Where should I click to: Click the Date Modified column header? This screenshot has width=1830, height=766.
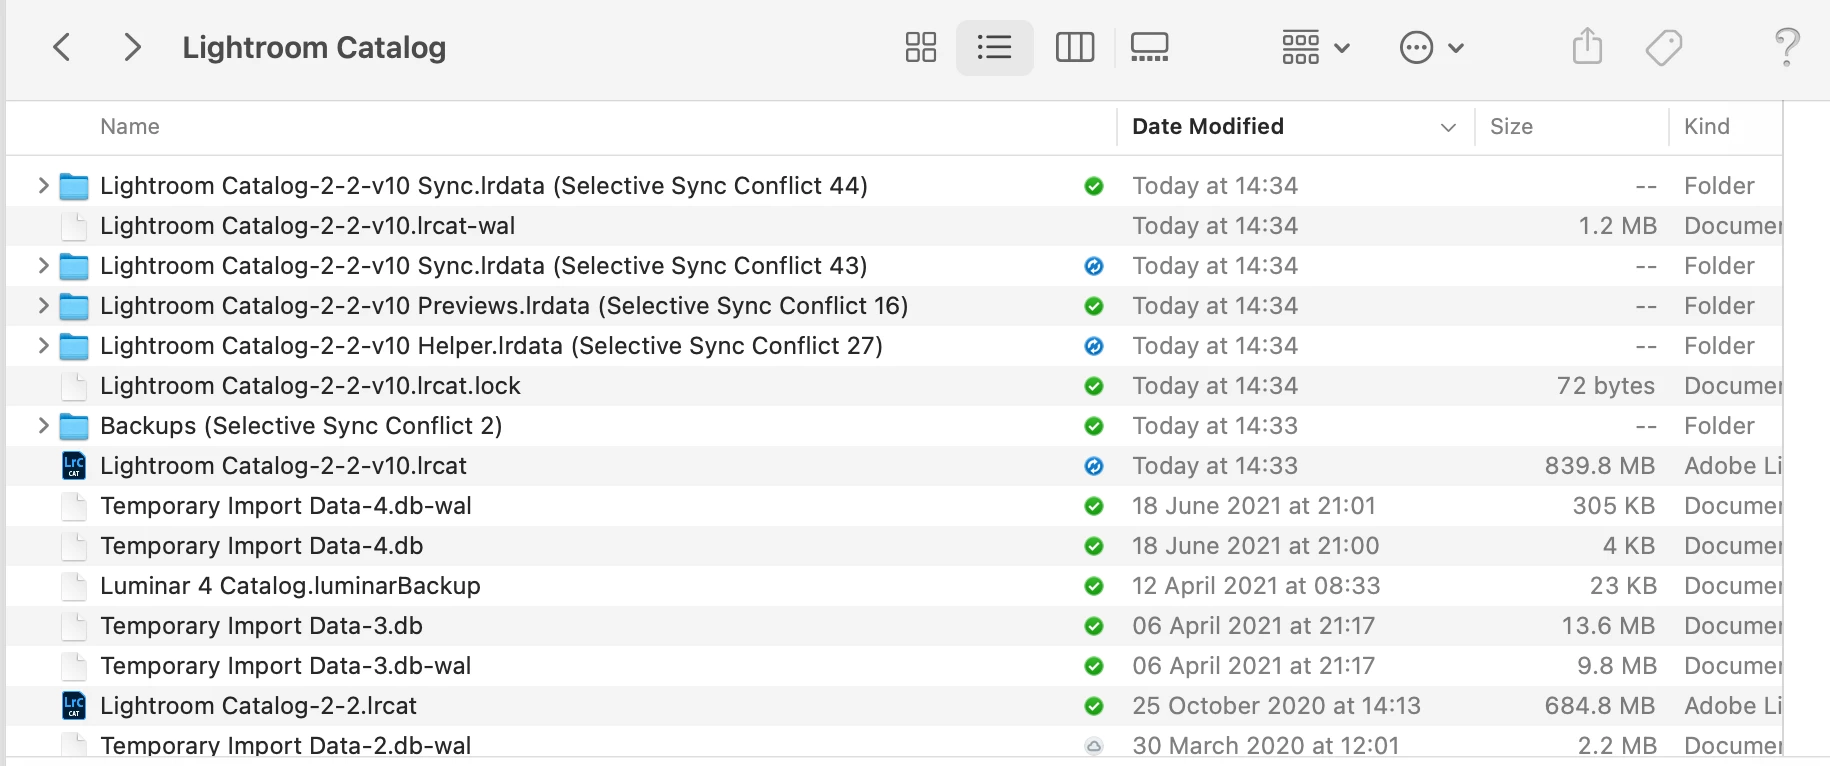pyautogui.click(x=1208, y=127)
